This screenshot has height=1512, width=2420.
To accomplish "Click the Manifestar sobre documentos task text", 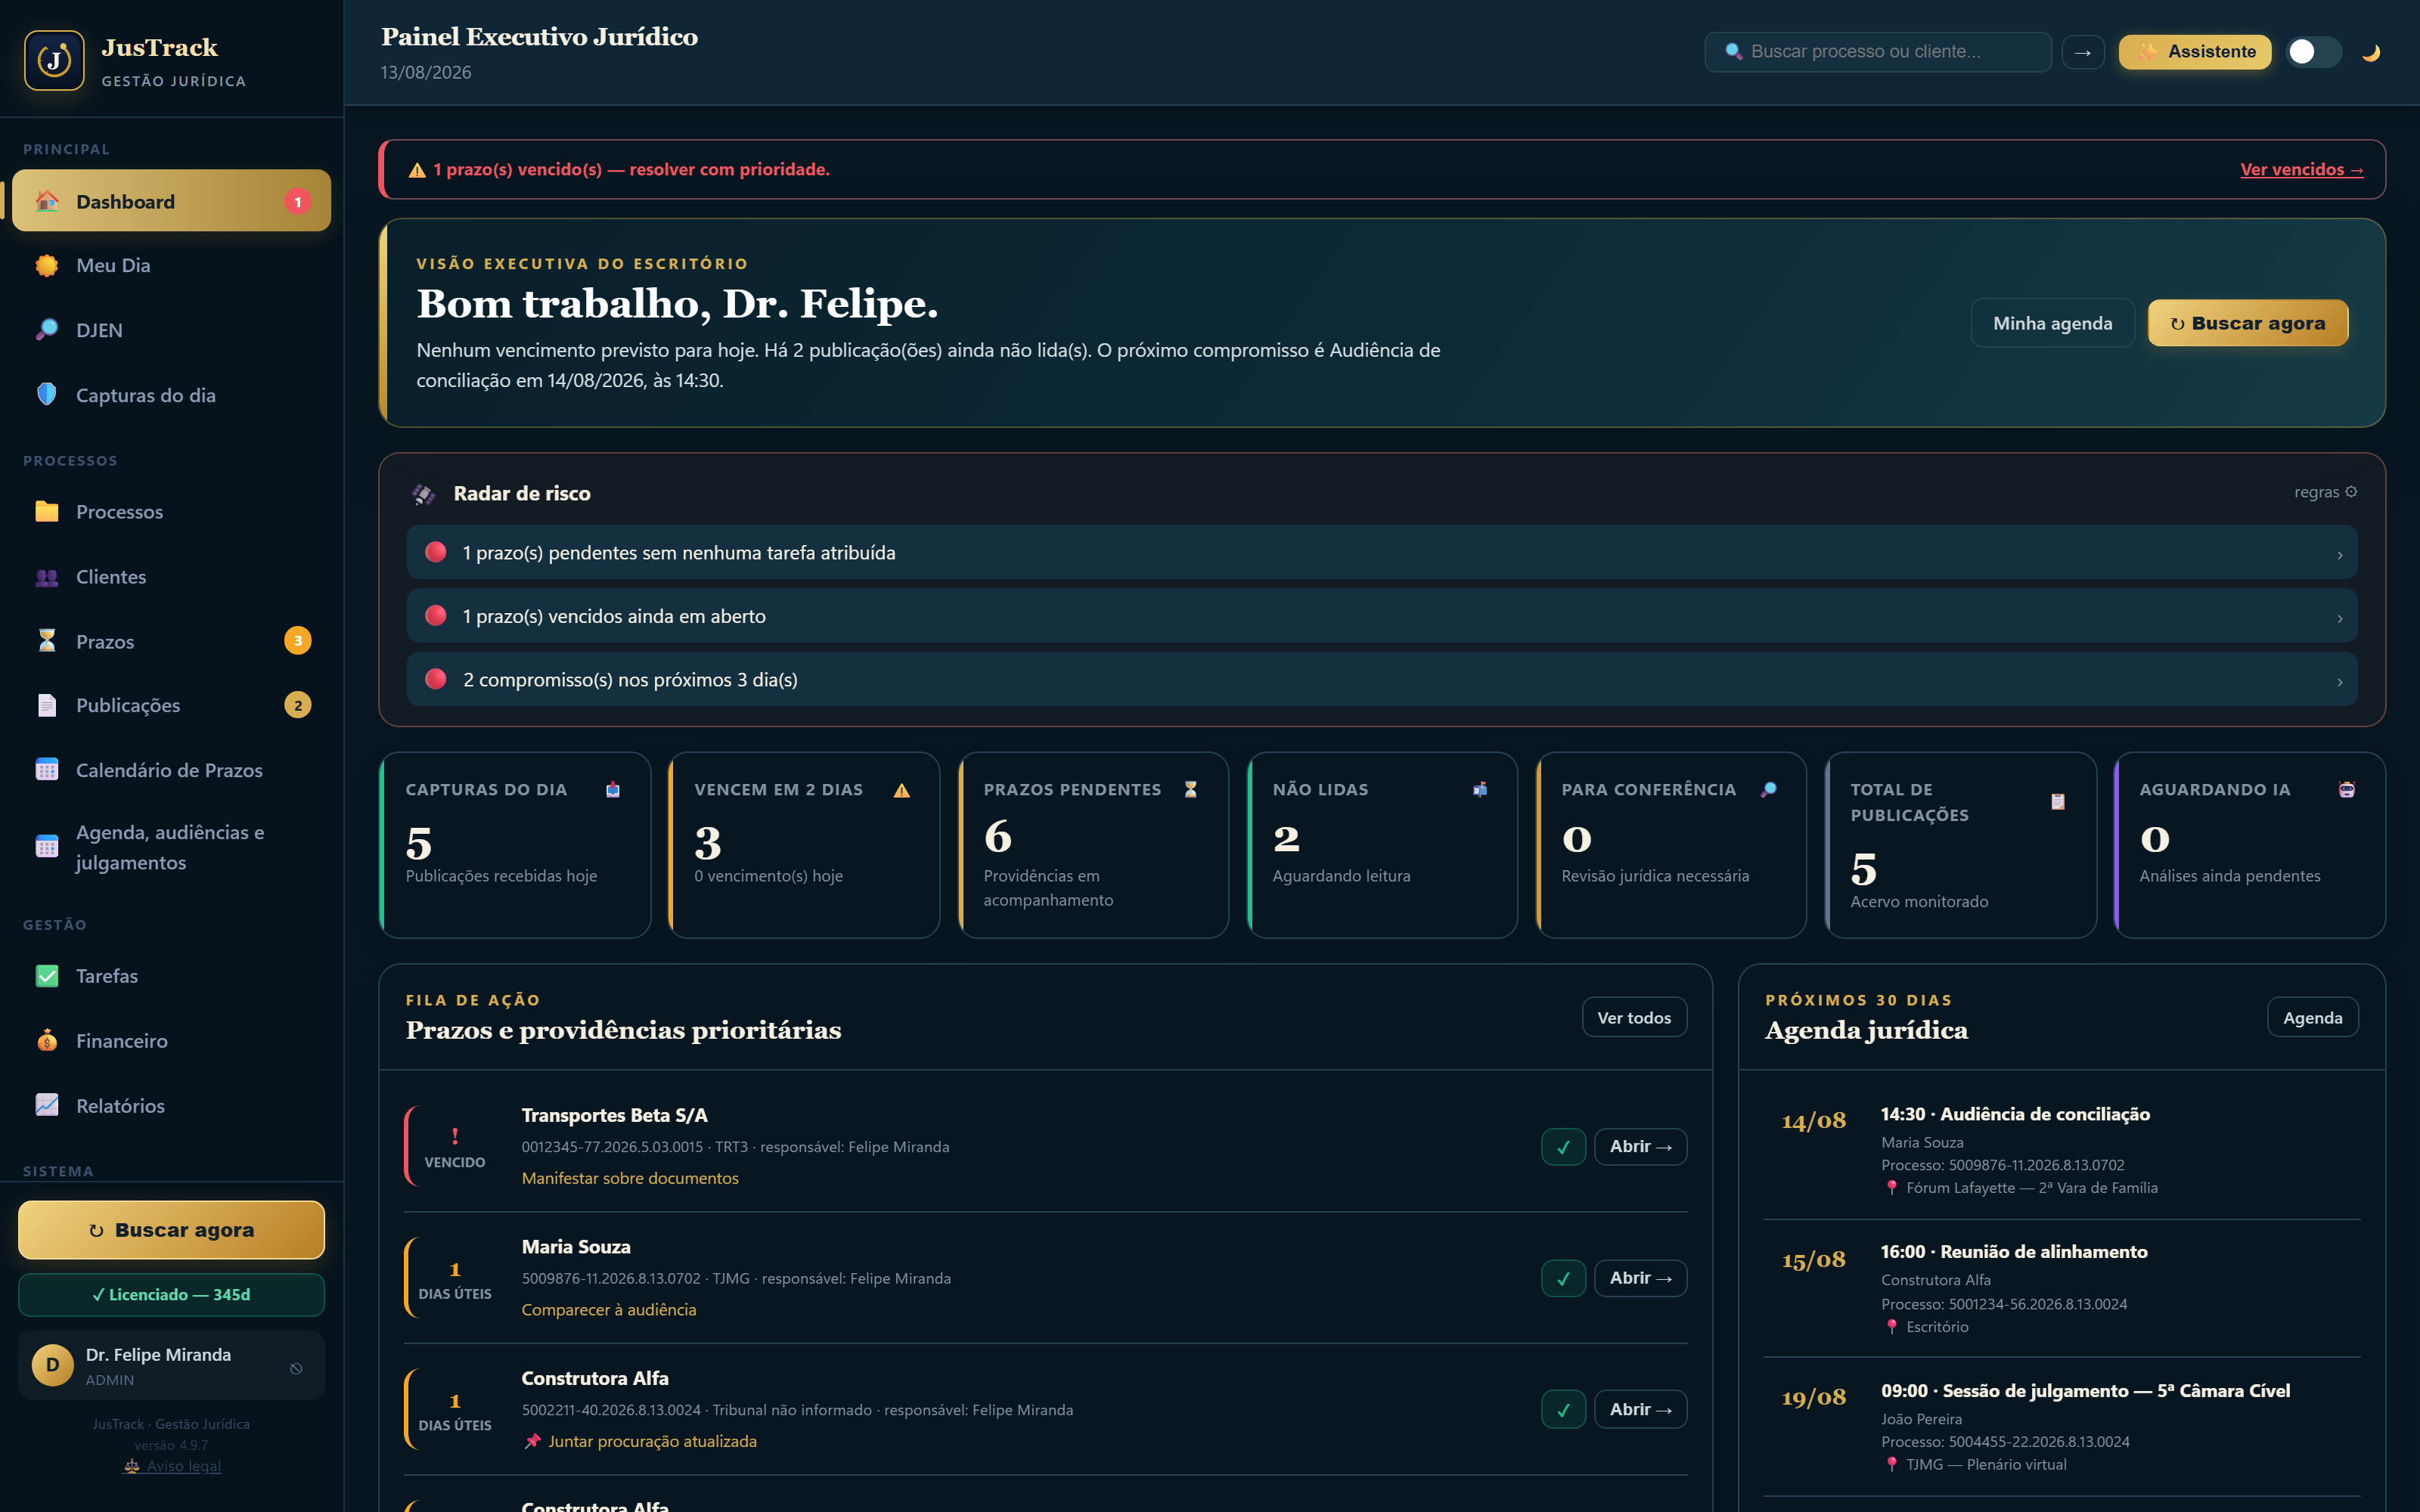I will [630, 1179].
